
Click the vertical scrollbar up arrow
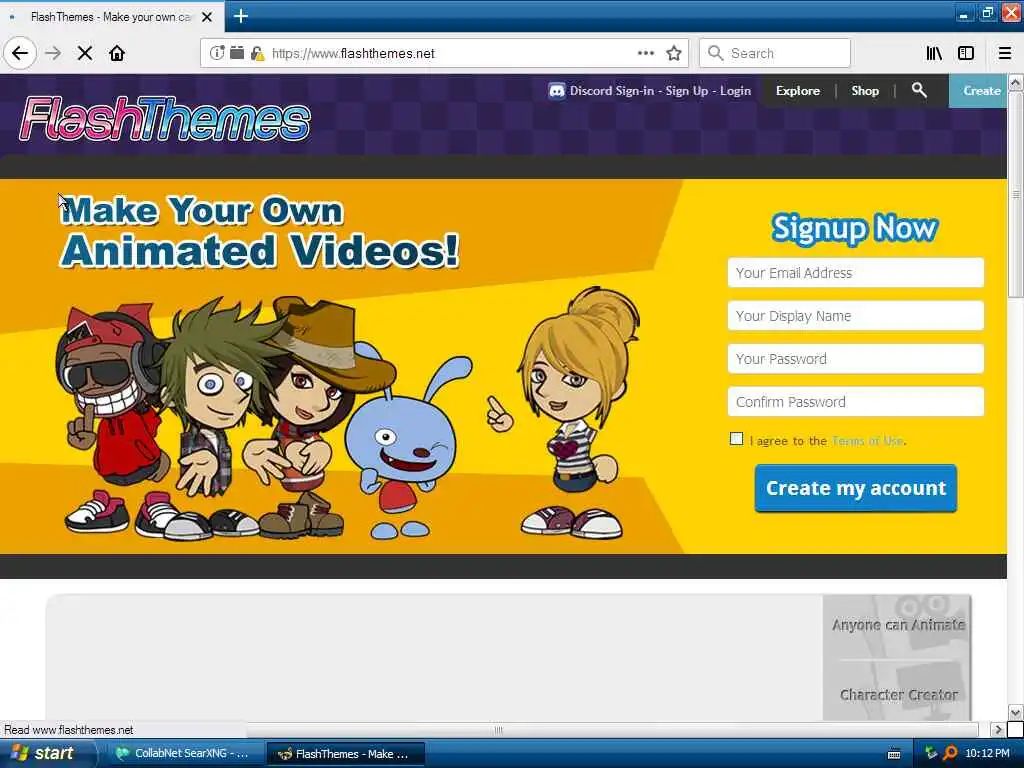point(1016,82)
